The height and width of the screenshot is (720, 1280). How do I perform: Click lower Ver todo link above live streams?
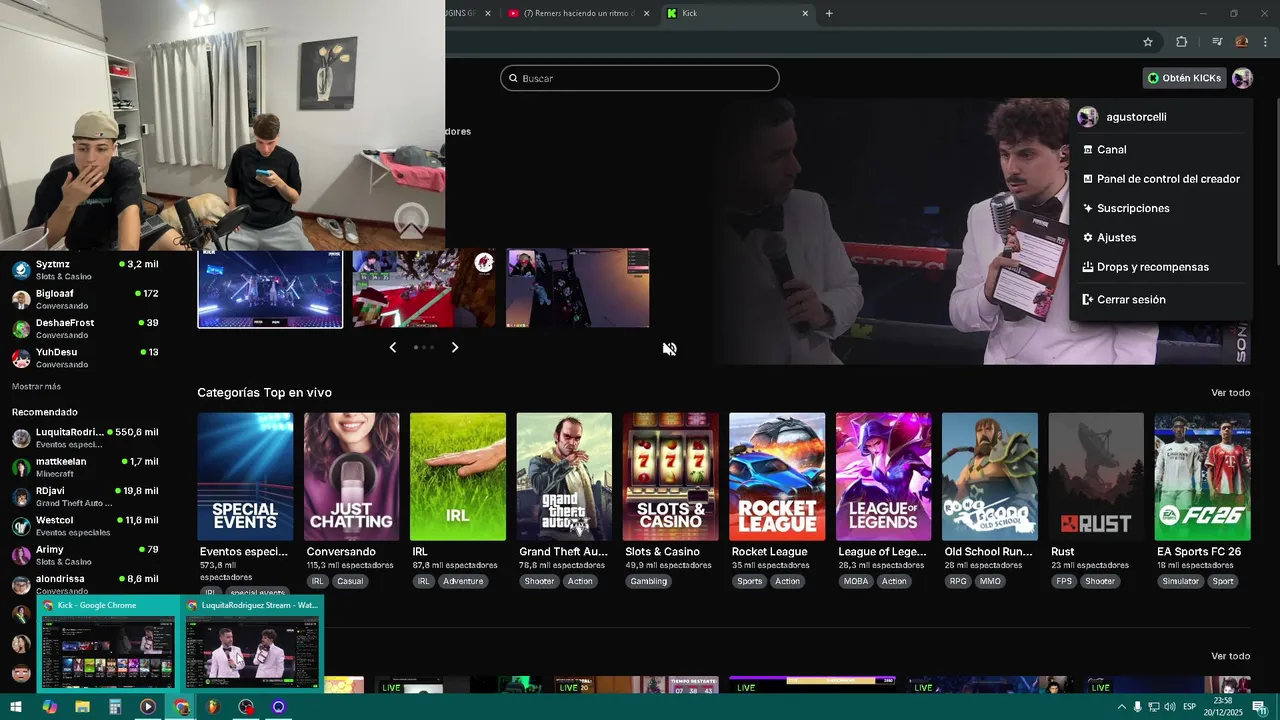click(x=1230, y=656)
